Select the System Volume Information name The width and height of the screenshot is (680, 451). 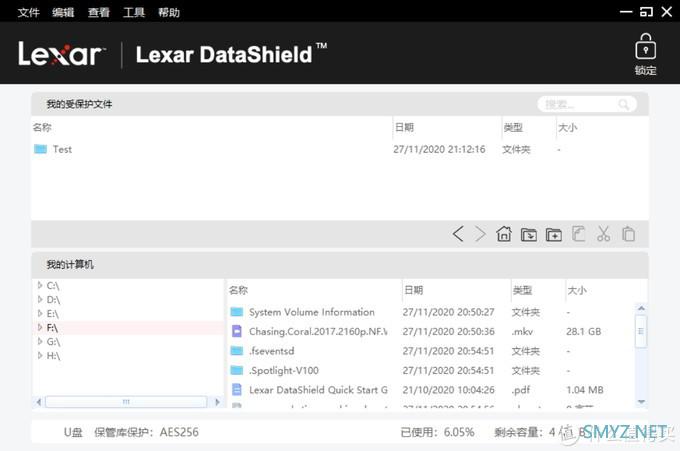point(312,312)
